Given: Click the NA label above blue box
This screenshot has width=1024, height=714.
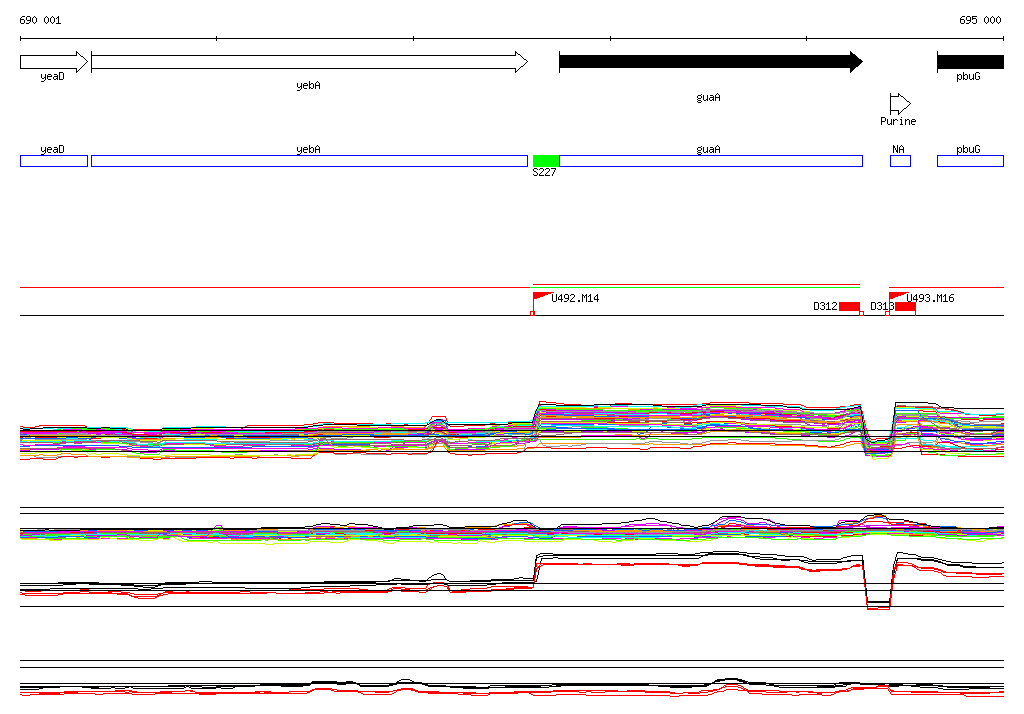Looking at the screenshot, I should [x=899, y=150].
